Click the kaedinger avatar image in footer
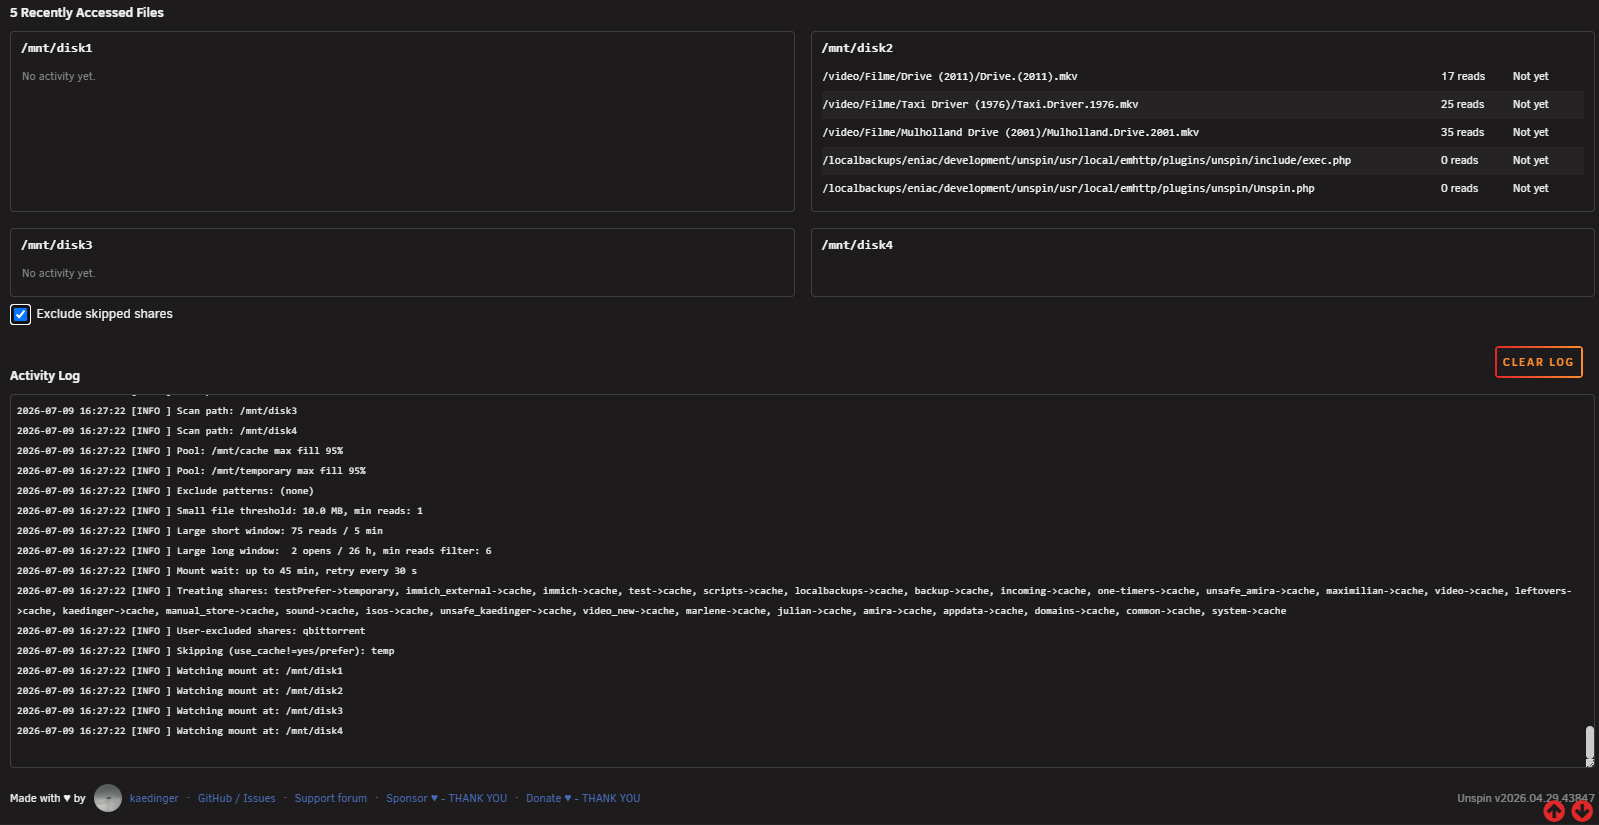 pyautogui.click(x=108, y=798)
